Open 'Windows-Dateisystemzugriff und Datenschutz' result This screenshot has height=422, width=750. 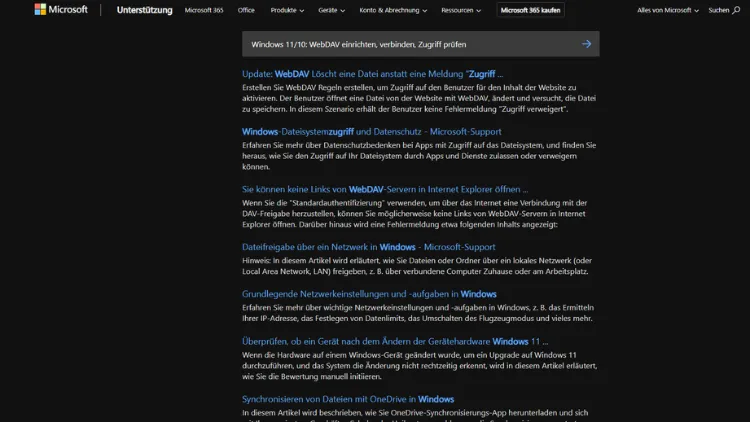(x=372, y=132)
